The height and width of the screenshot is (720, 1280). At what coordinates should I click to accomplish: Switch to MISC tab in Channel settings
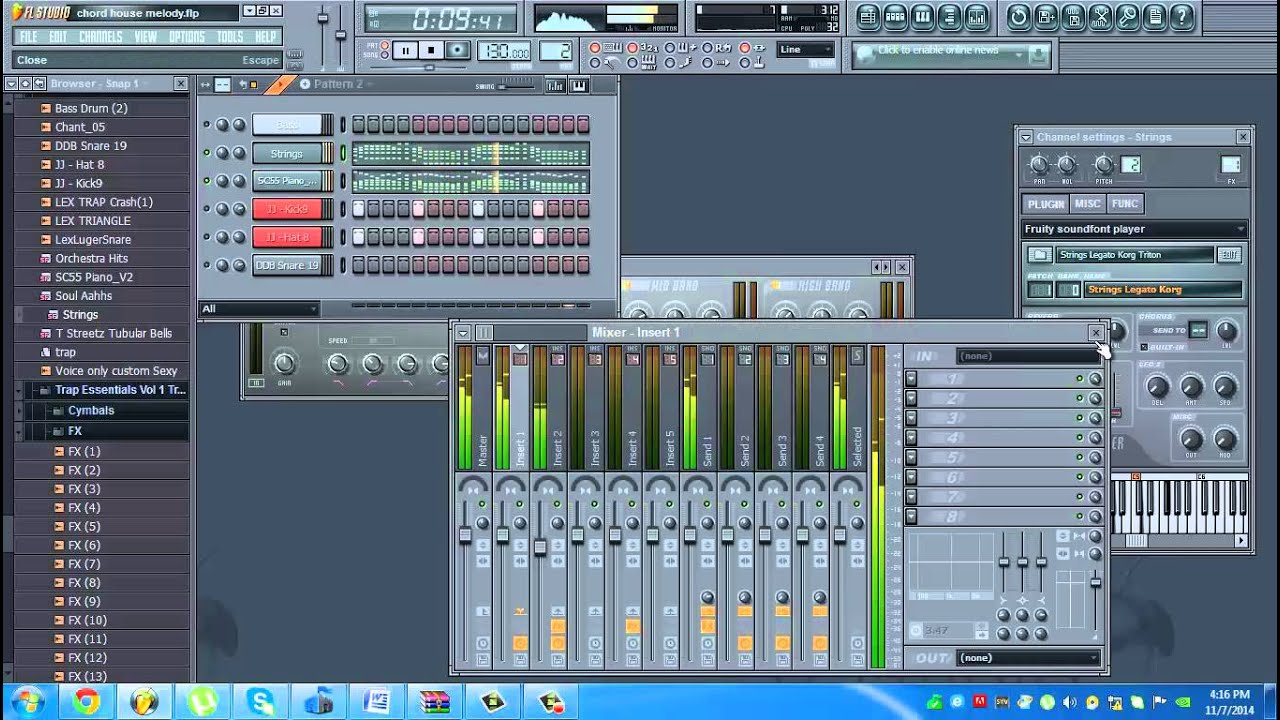[x=1087, y=204]
